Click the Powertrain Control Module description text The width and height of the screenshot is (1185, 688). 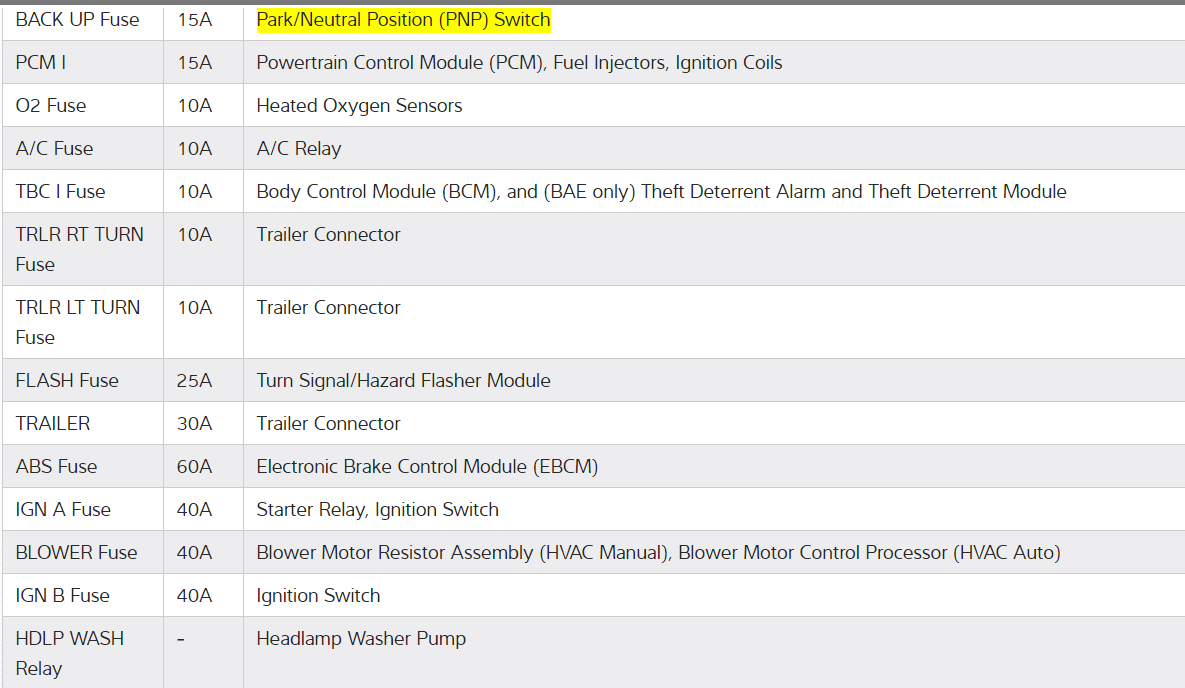519,63
